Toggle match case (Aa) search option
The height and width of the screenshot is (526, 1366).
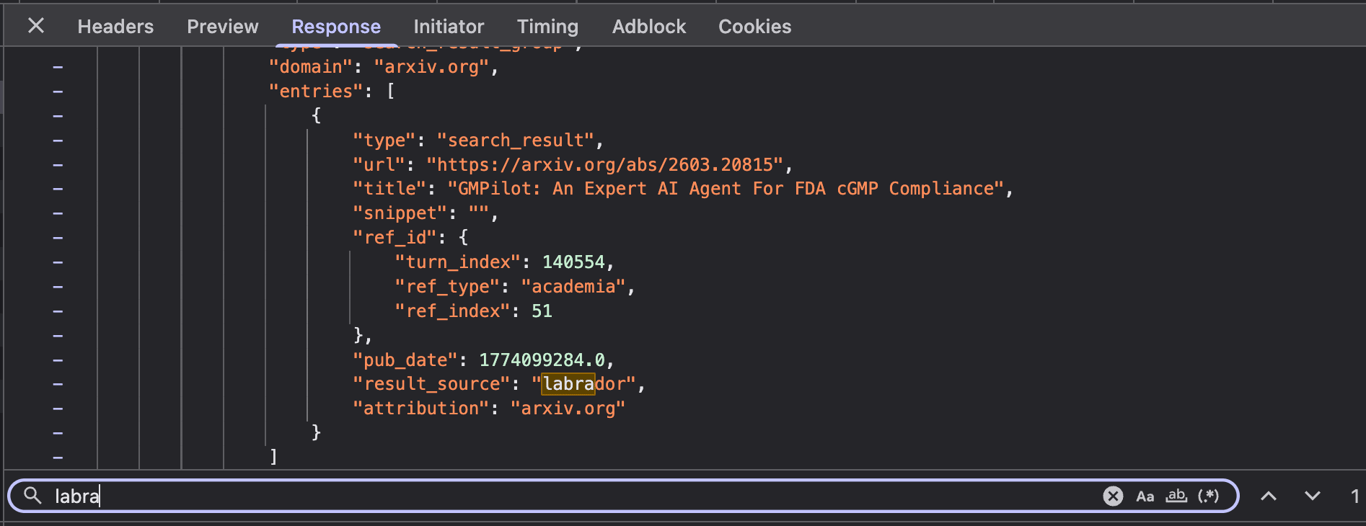pyautogui.click(x=1145, y=496)
